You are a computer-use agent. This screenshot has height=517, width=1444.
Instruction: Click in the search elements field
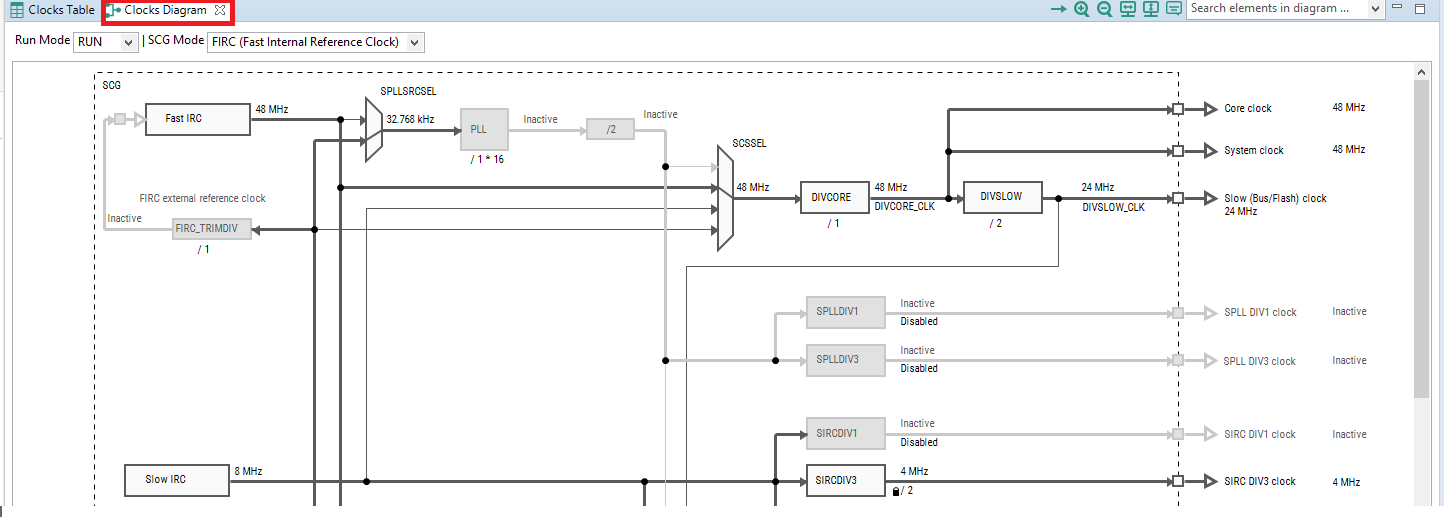(x=1275, y=9)
